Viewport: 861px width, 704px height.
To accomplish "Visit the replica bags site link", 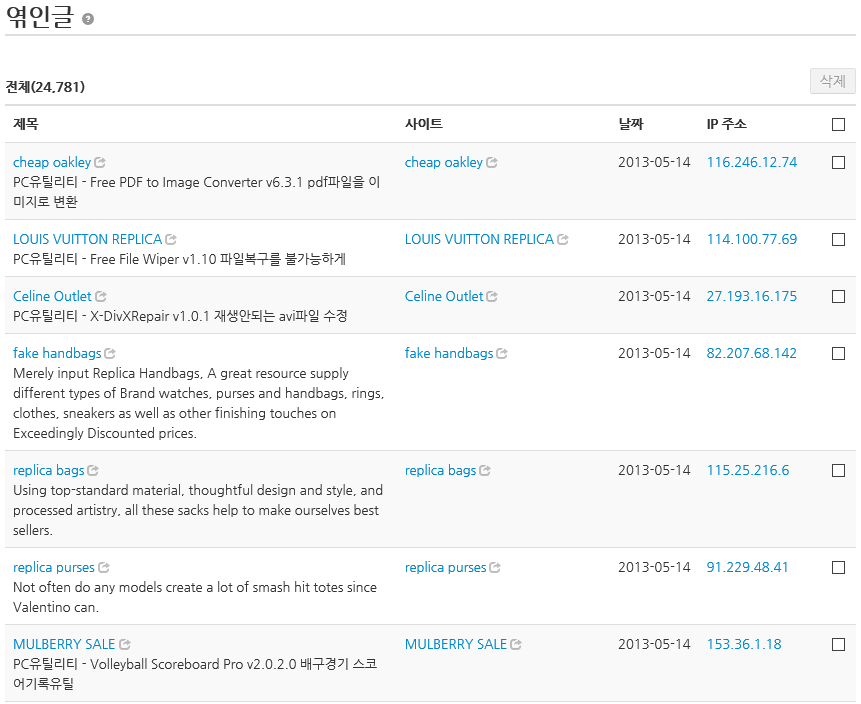I will coord(440,471).
